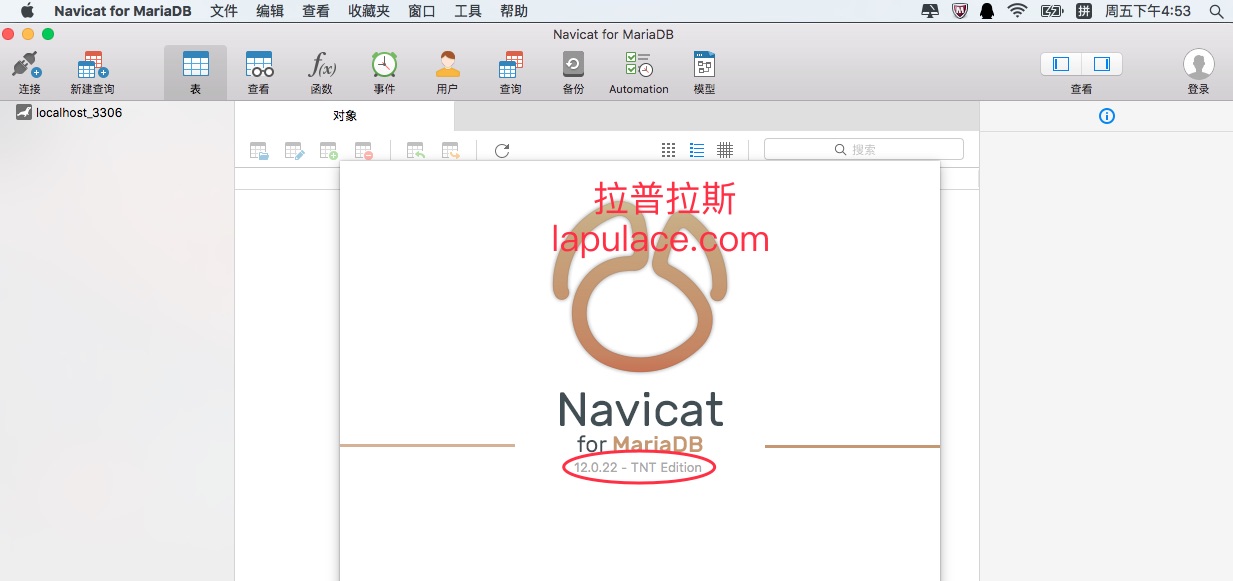Click the 查询 (Query) toolbar icon
Image resolution: width=1233 pixels, height=581 pixels.
pos(510,66)
